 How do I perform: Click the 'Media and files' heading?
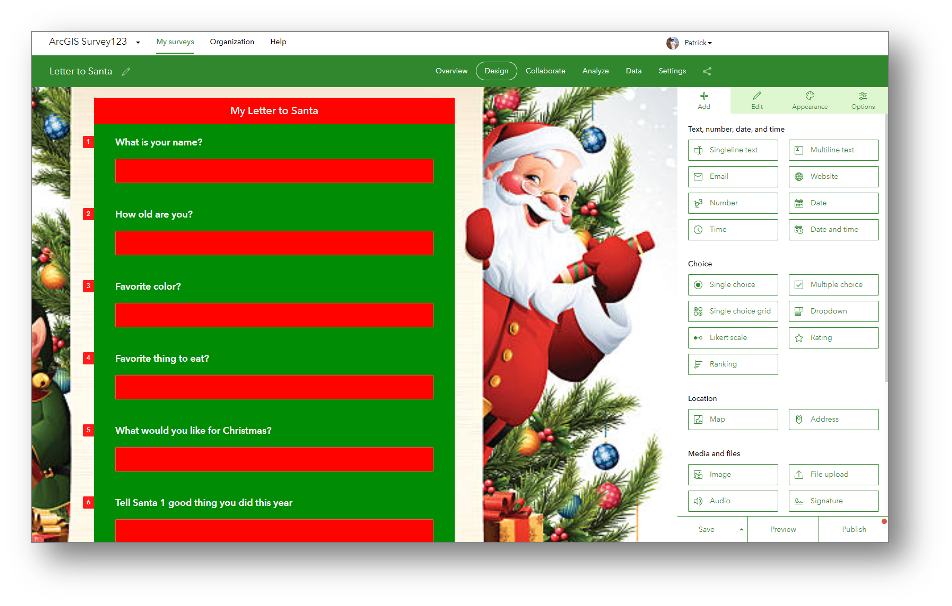coord(714,454)
